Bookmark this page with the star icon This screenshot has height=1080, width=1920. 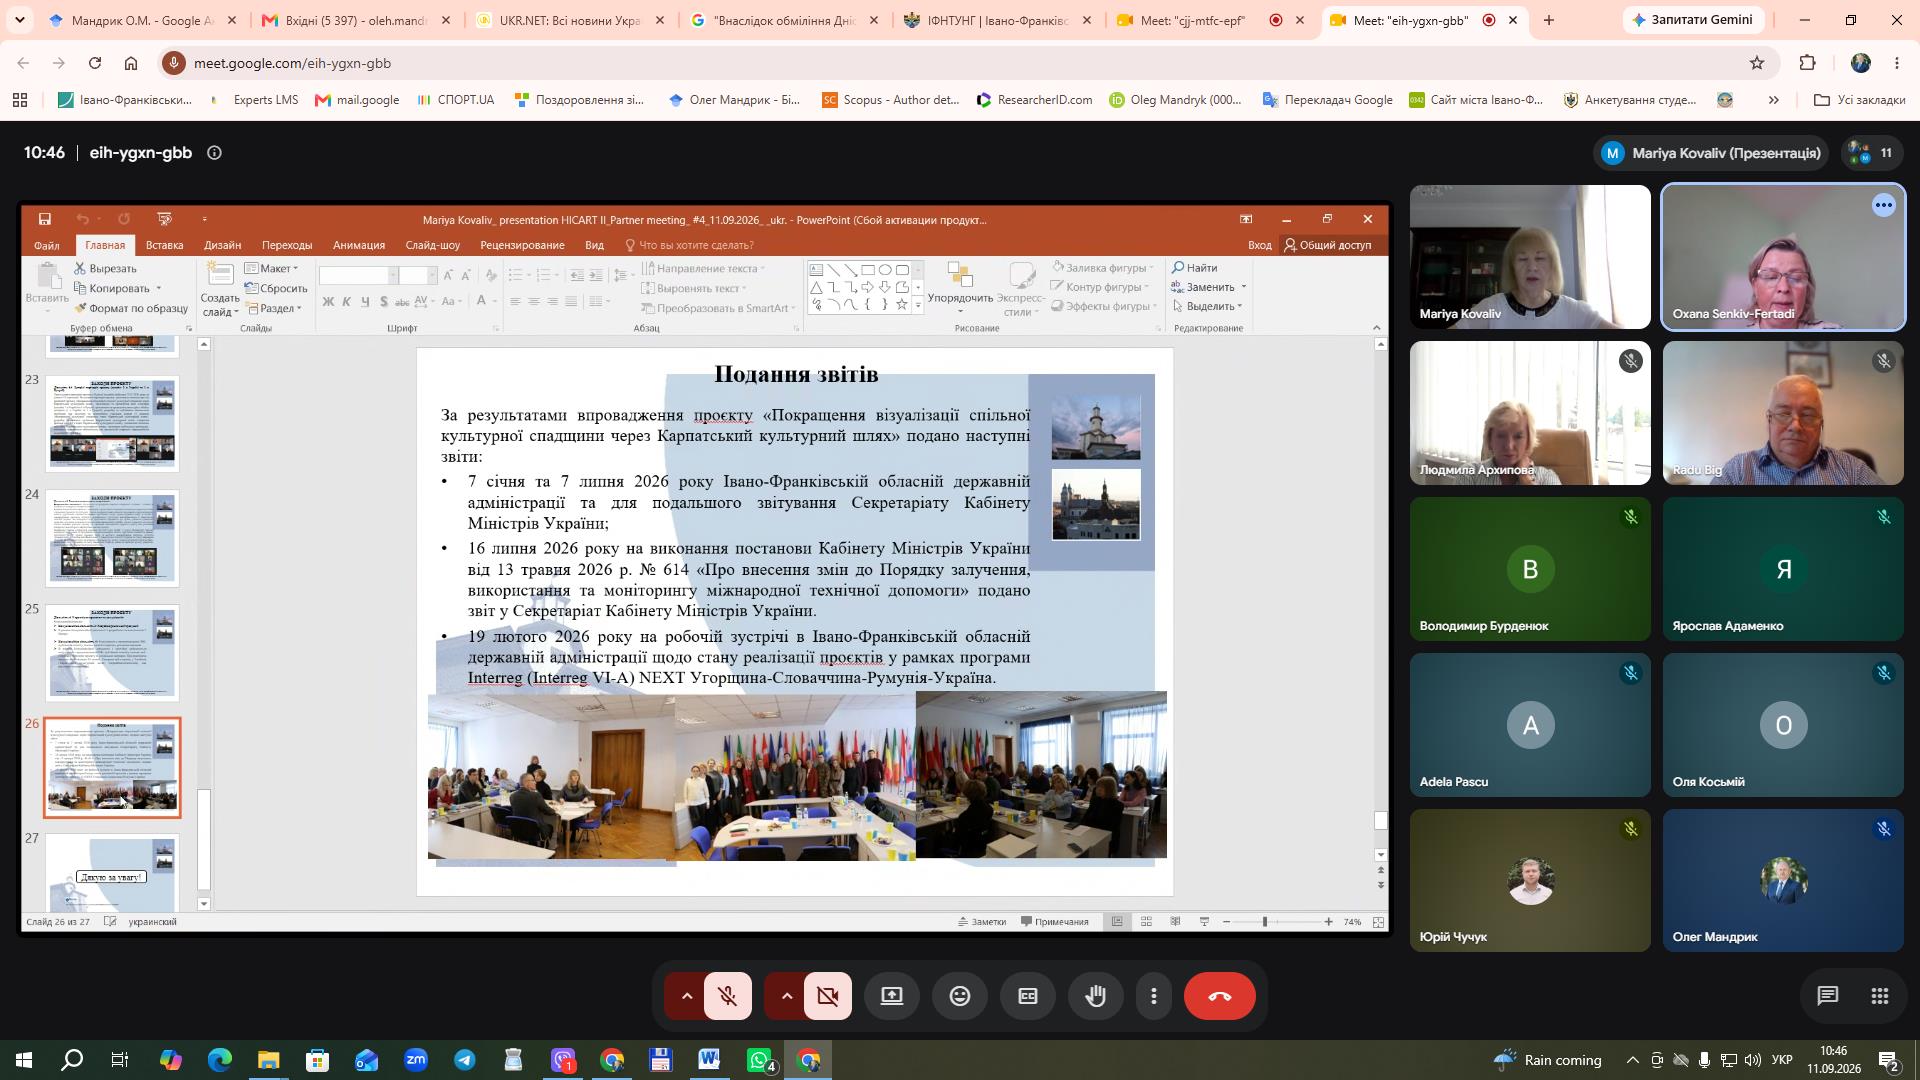point(1757,63)
